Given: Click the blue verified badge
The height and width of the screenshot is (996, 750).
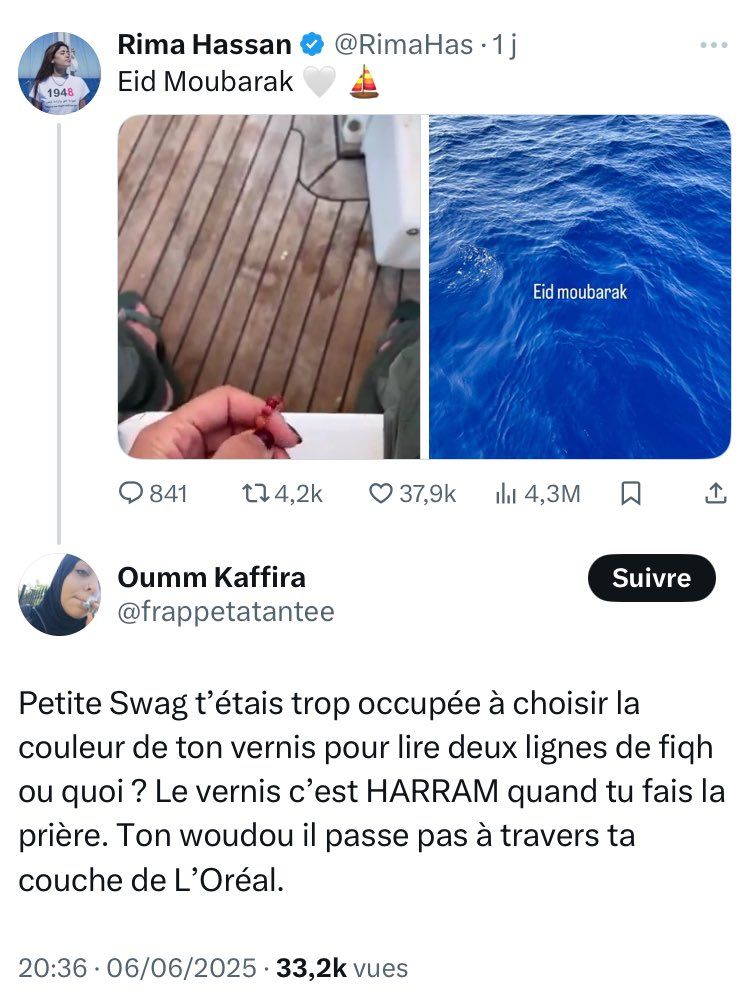Looking at the screenshot, I should point(312,45).
